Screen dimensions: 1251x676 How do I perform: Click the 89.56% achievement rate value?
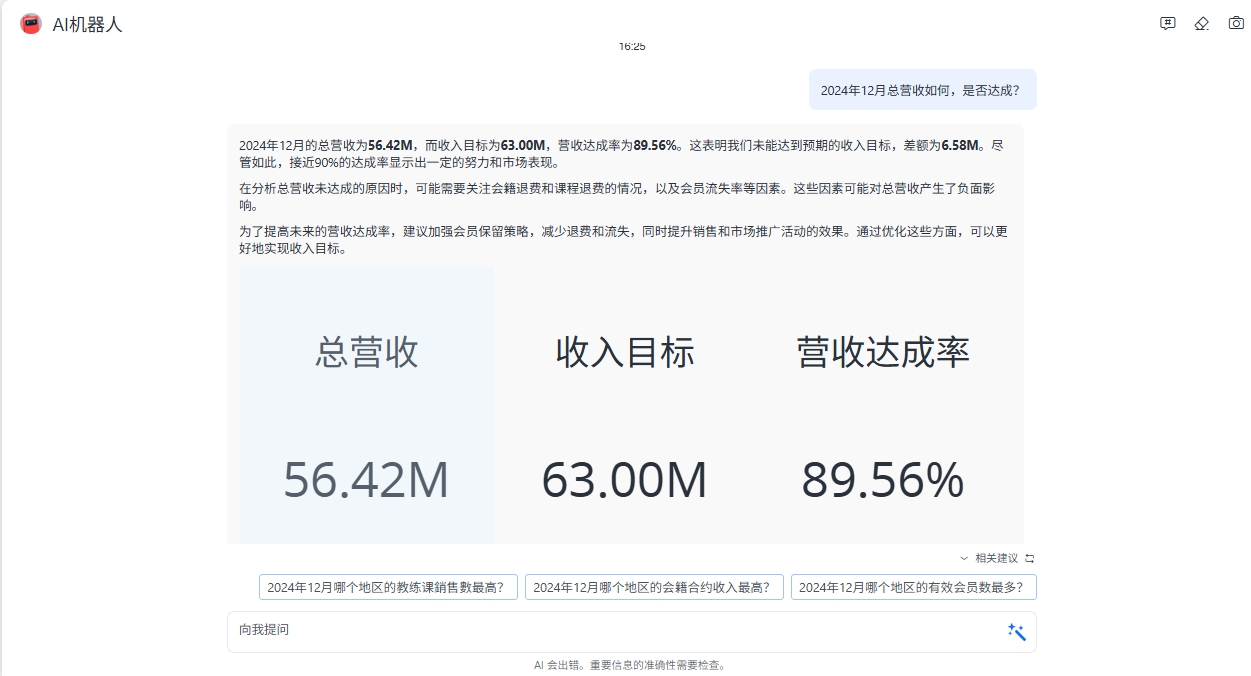[882, 481]
